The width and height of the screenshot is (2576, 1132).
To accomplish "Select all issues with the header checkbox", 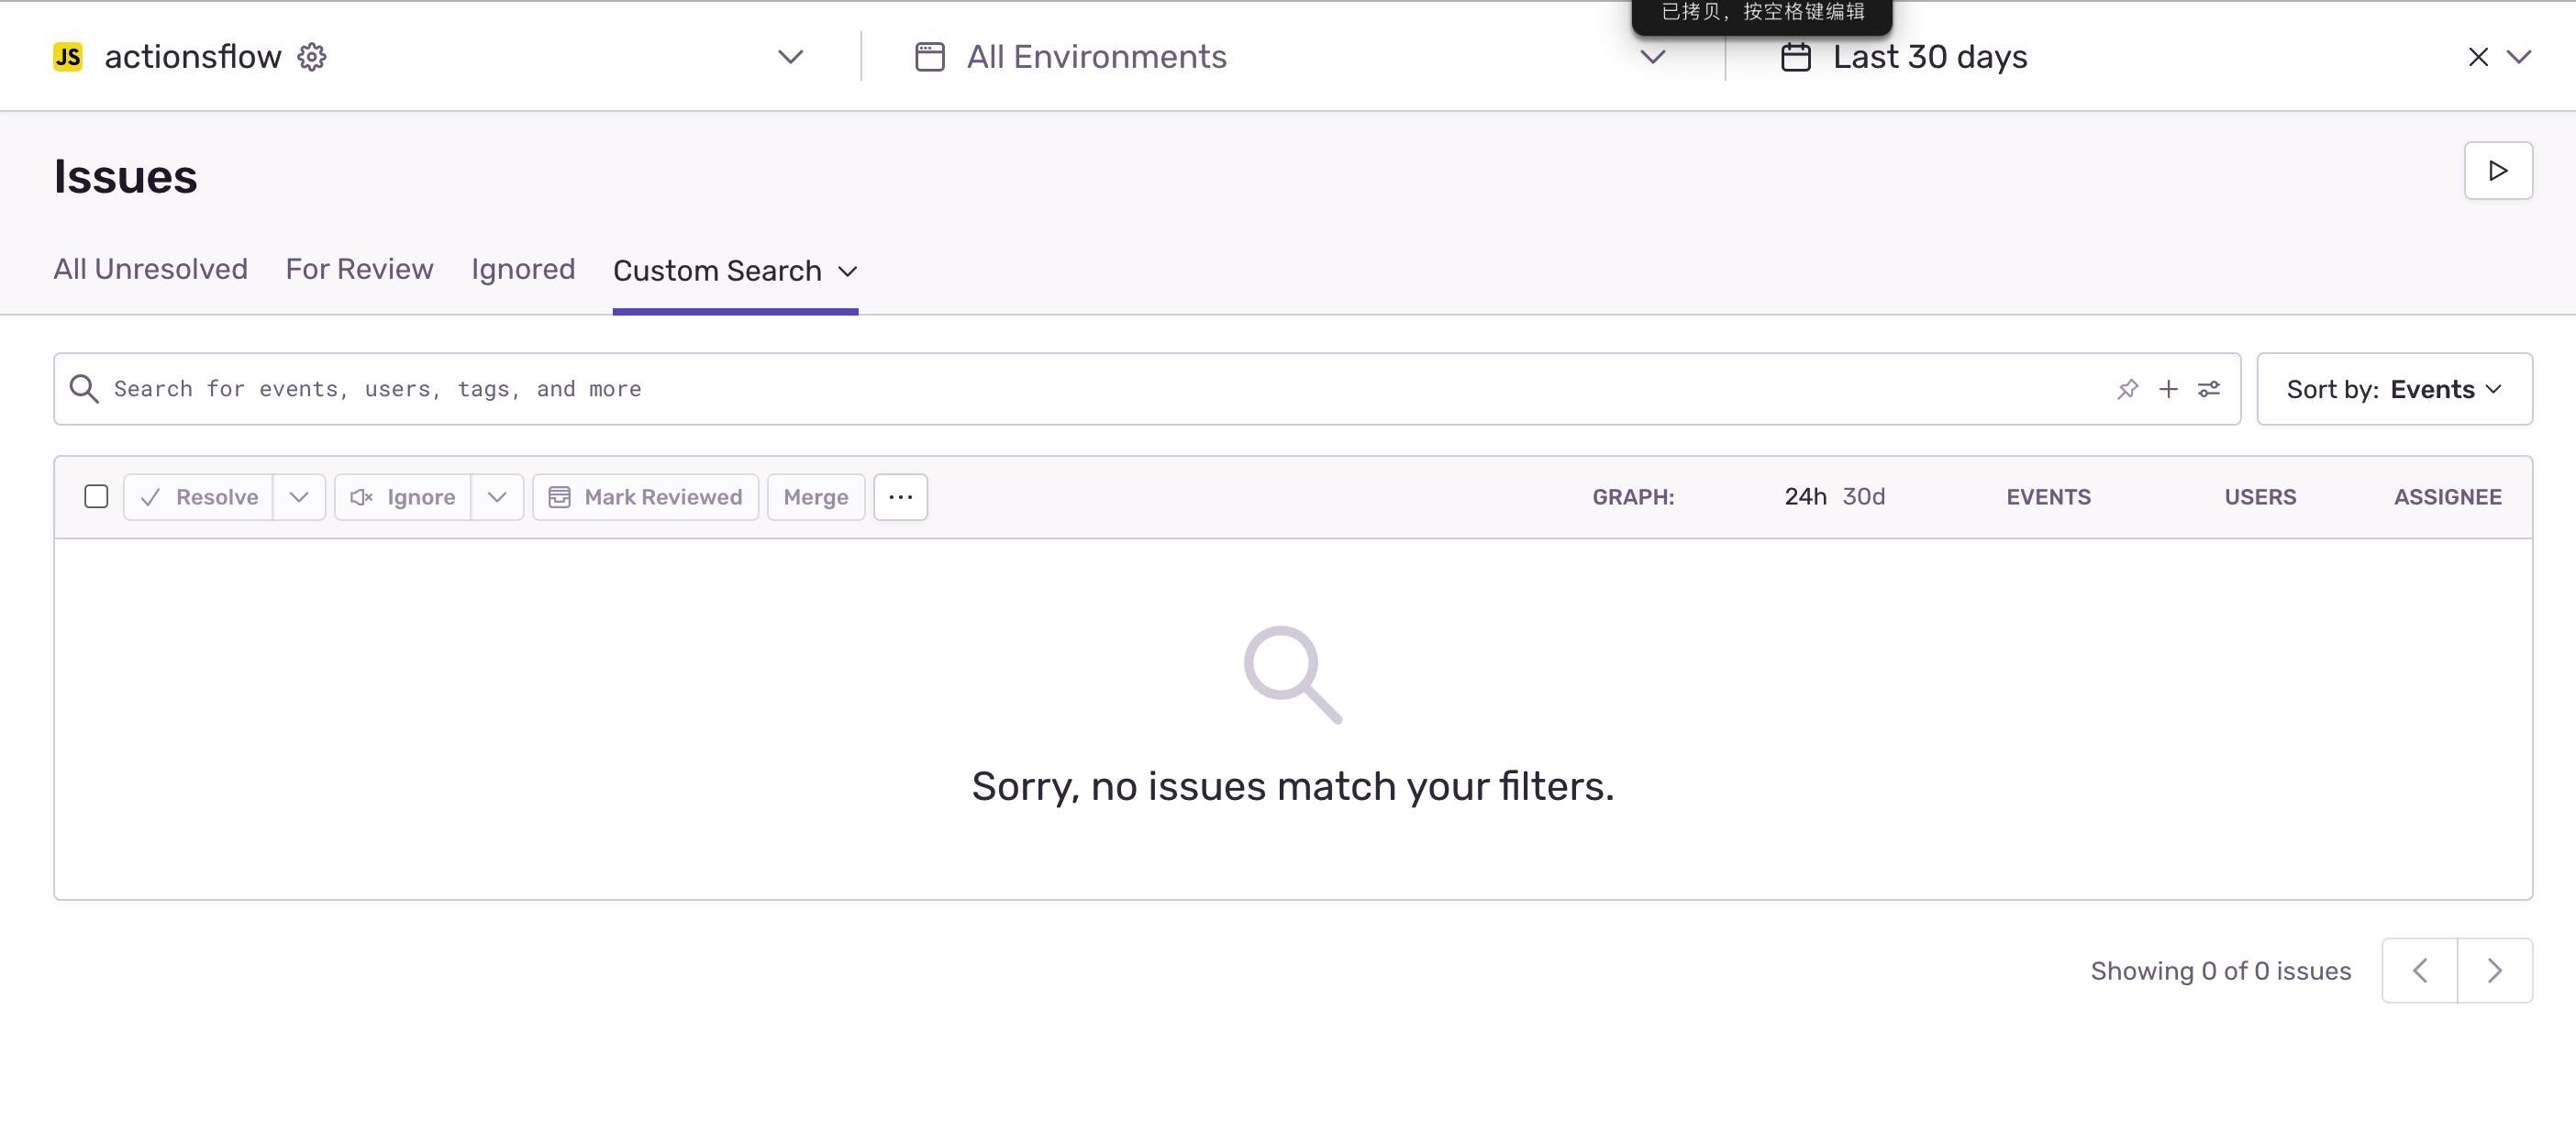I will pos(96,496).
